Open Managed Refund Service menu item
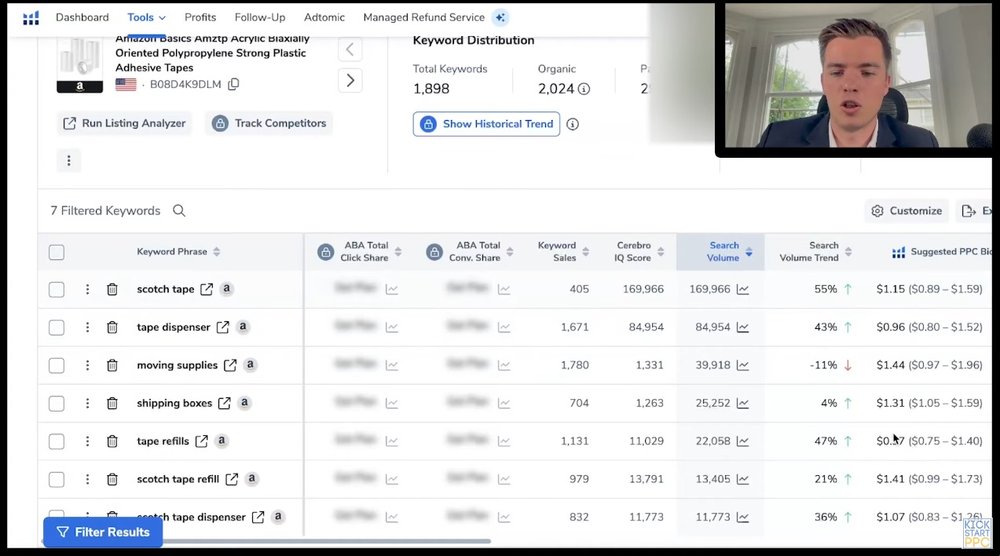Screen dimensions: 1000x556 [423, 18]
